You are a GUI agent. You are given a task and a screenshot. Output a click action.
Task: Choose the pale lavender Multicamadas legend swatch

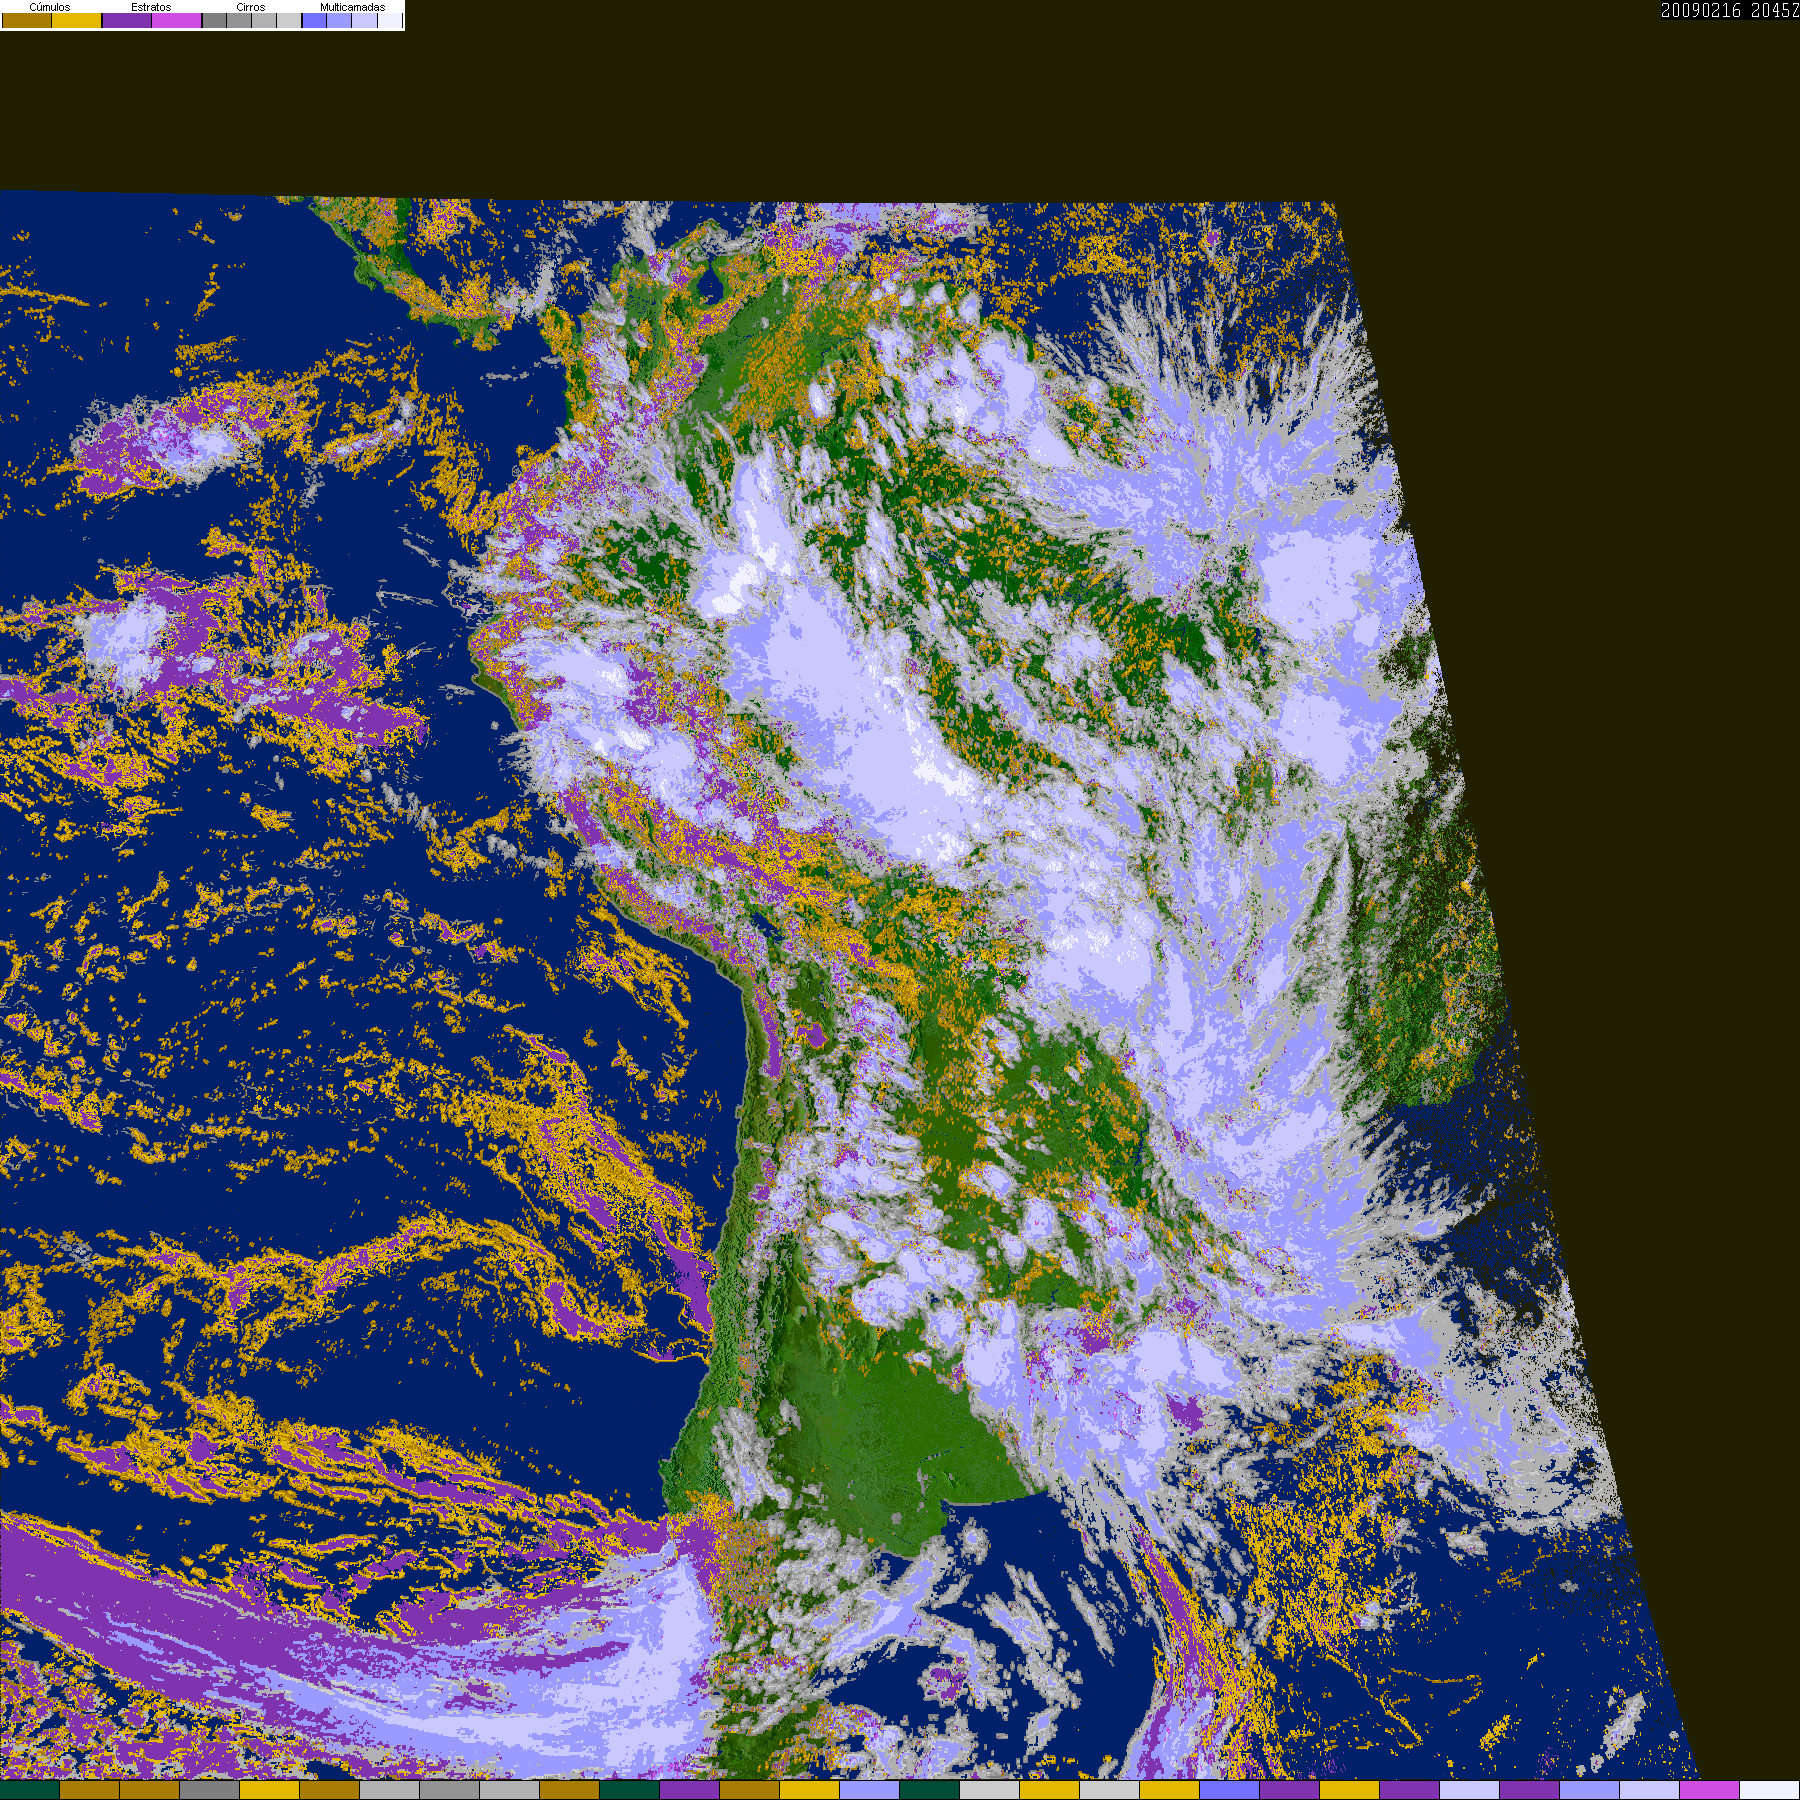364,20
